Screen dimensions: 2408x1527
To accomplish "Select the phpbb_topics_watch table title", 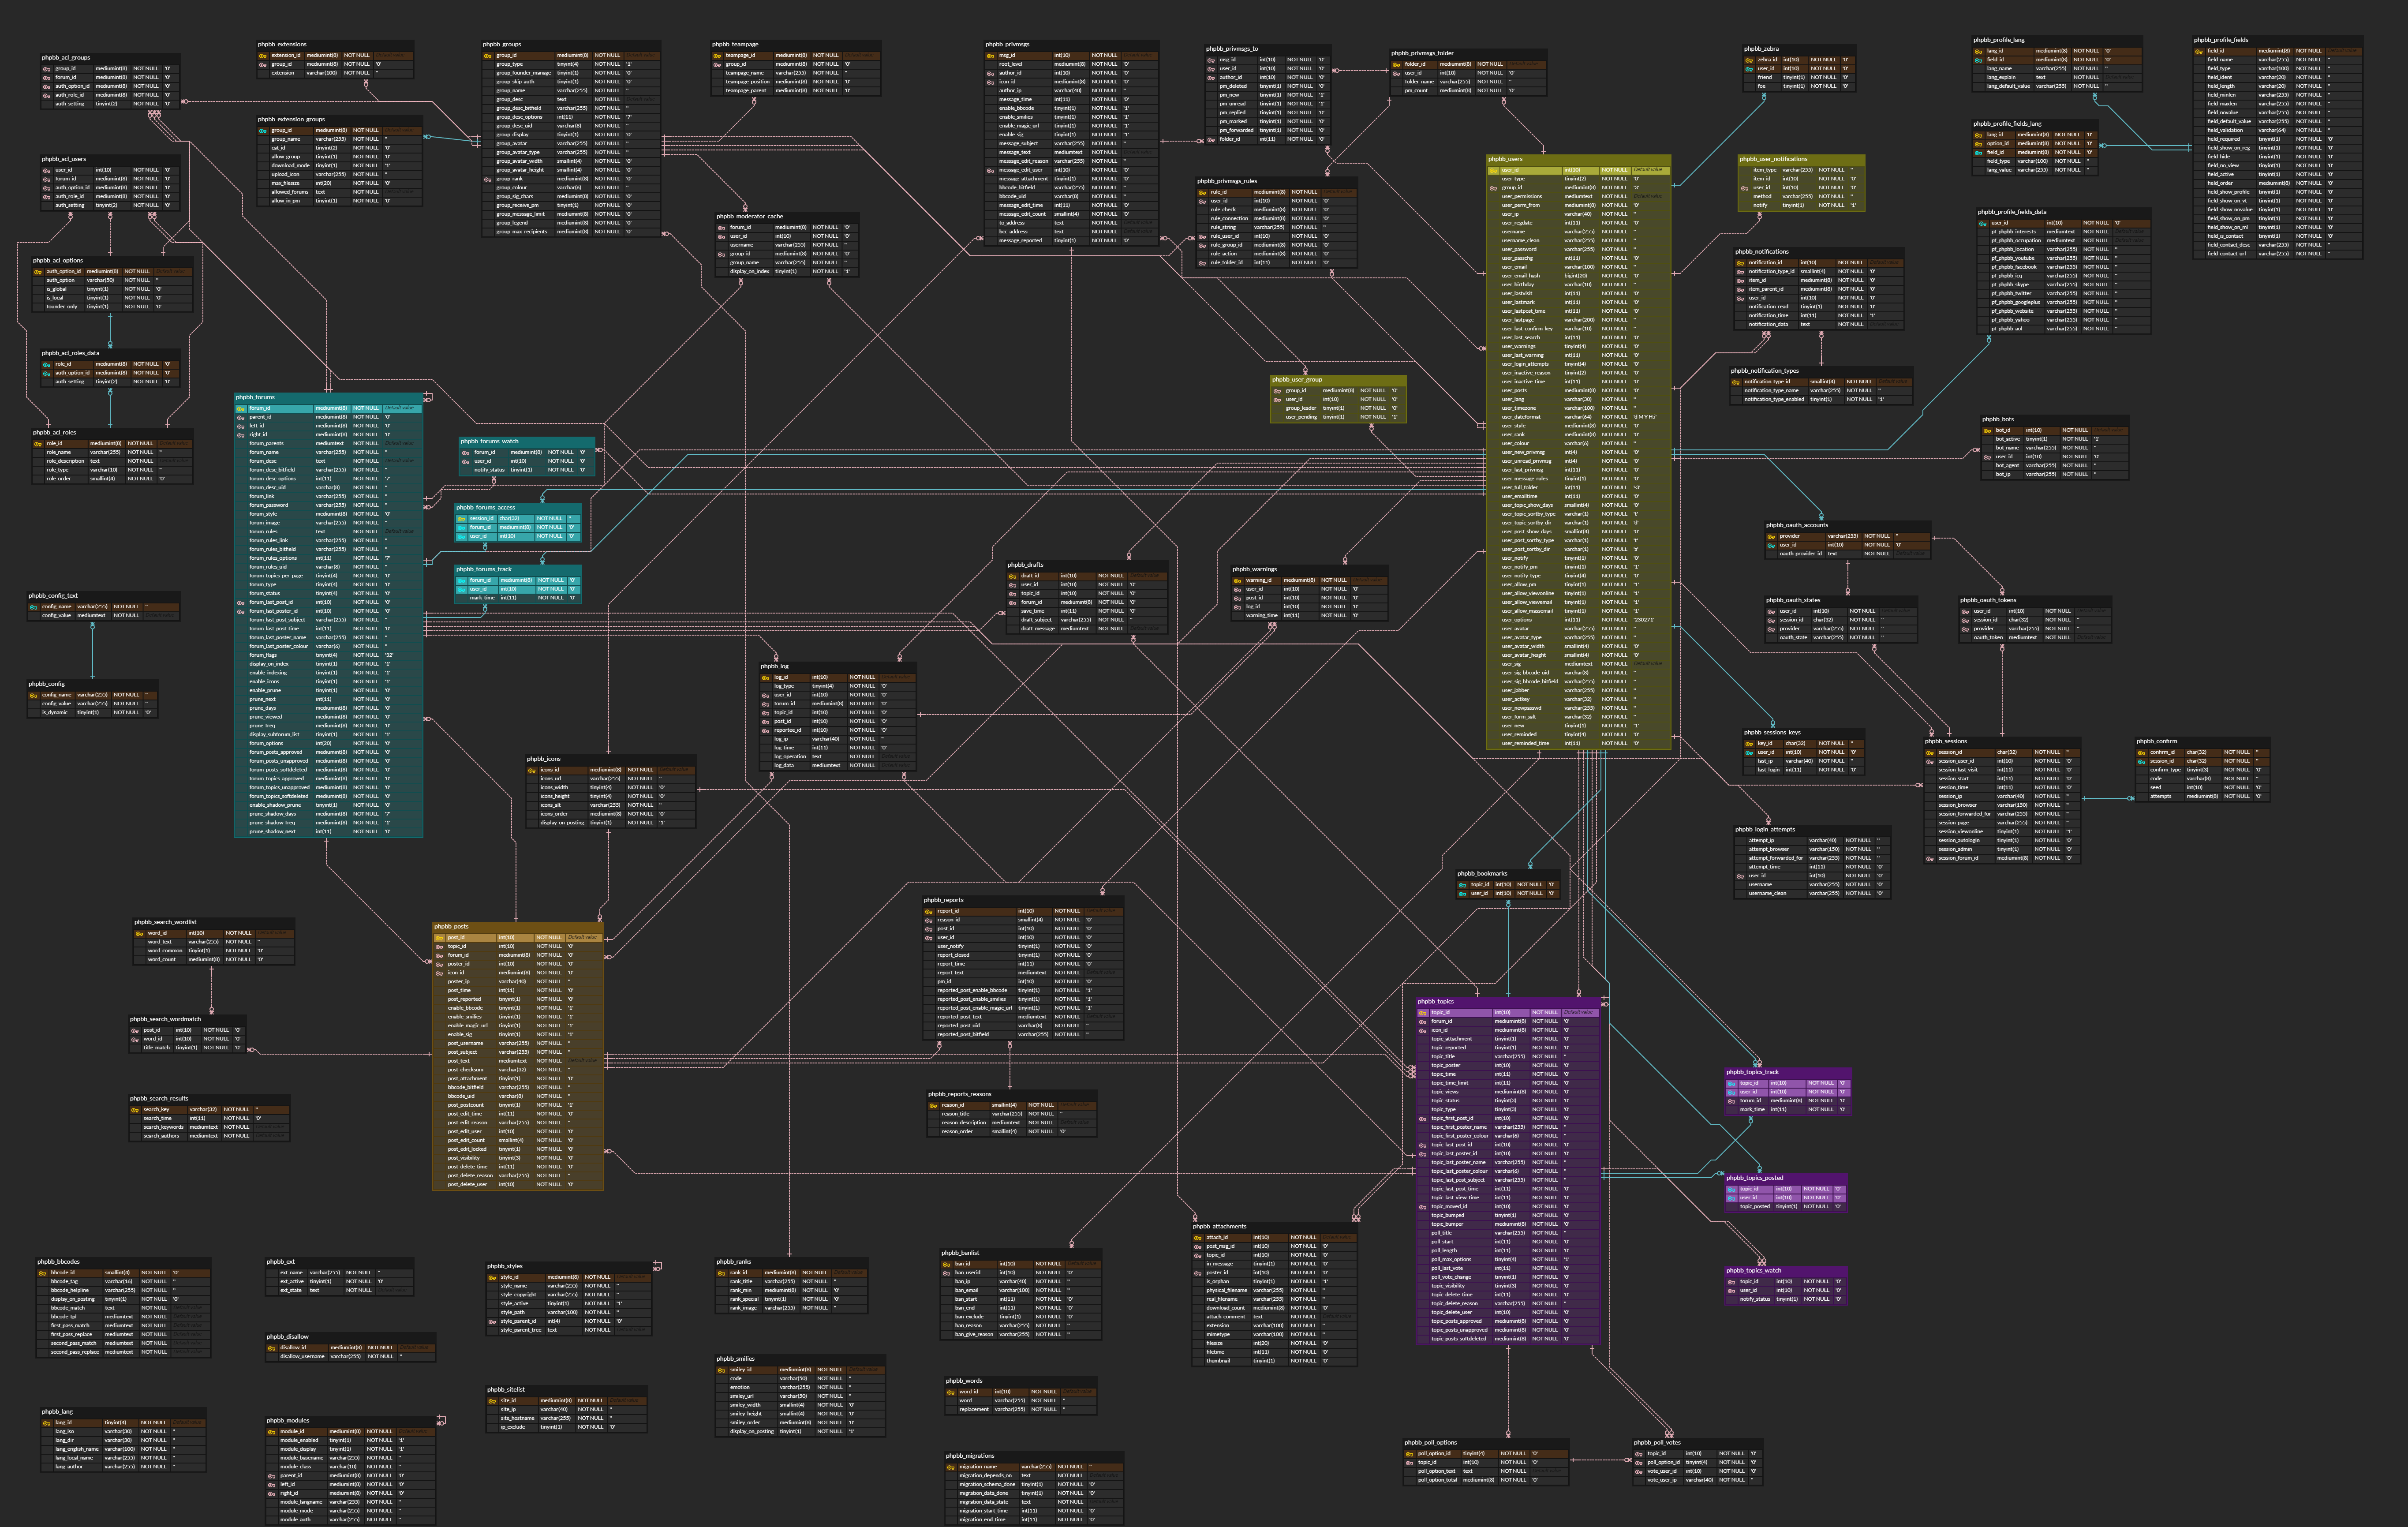I will pyautogui.click(x=1753, y=1271).
